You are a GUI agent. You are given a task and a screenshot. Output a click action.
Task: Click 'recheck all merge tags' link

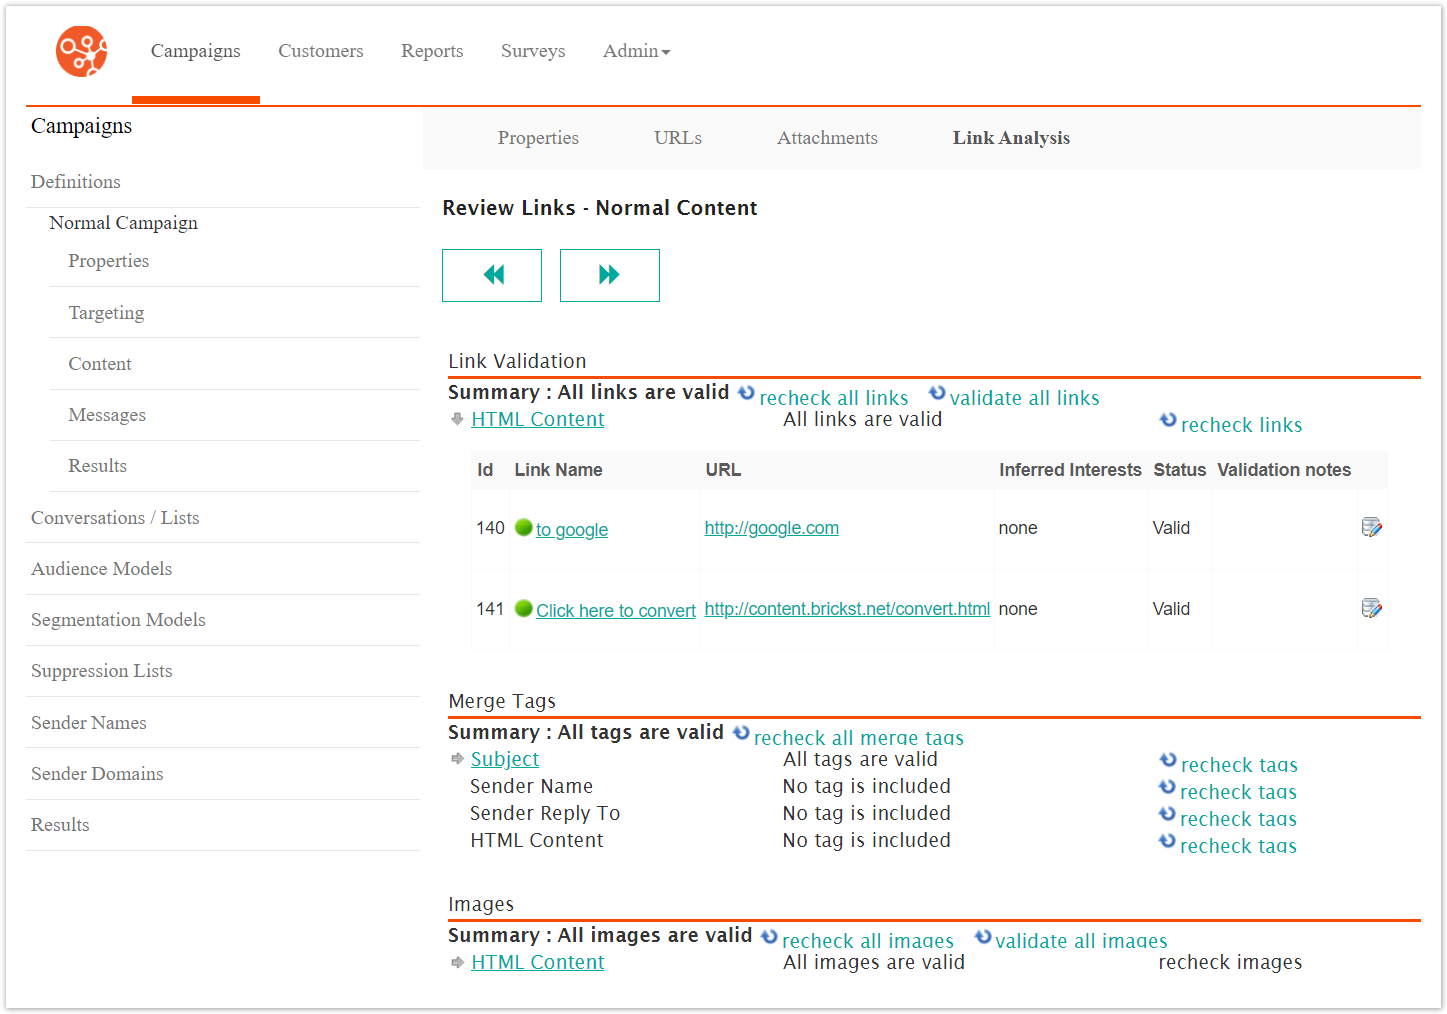858,738
